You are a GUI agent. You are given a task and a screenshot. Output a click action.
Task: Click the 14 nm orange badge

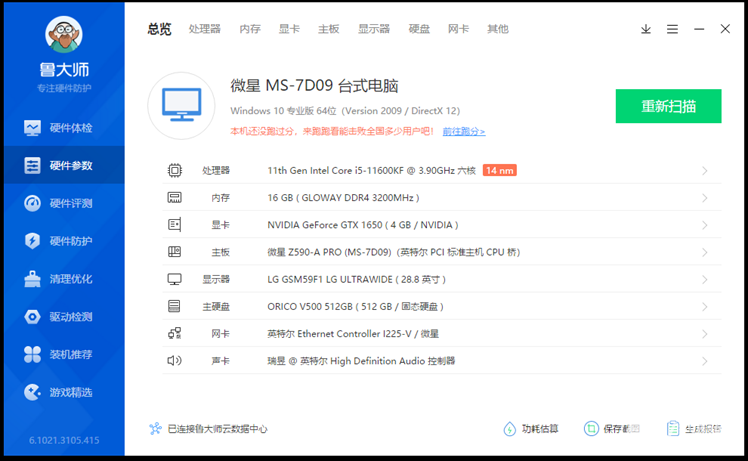(x=499, y=170)
